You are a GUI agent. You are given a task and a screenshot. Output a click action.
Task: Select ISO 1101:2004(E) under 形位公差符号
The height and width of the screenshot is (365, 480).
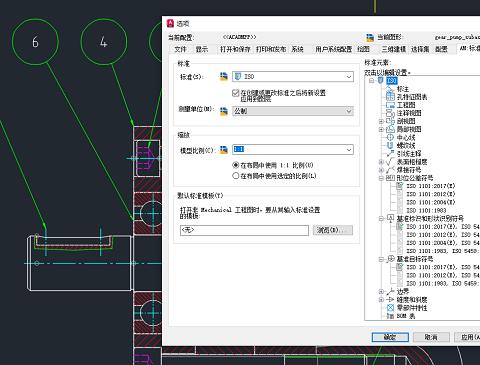click(x=431, y=202)
